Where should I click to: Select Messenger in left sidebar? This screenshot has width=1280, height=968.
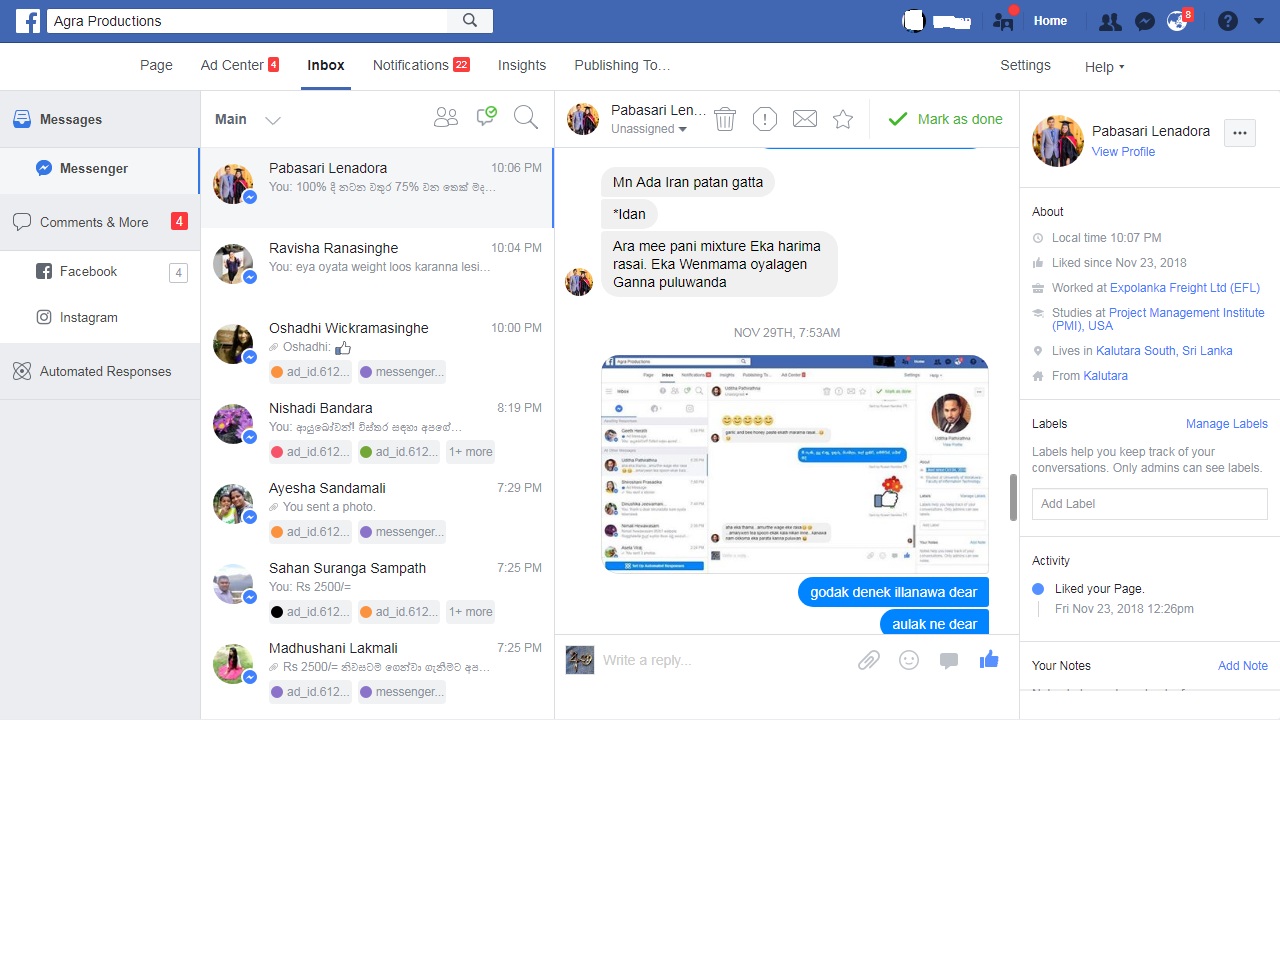(100, 169)
